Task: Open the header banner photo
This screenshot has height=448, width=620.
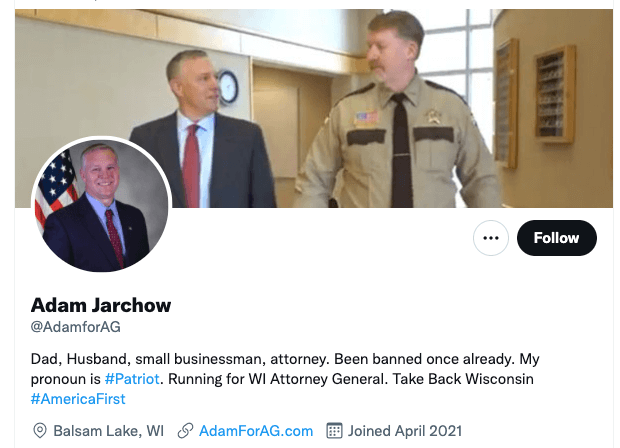Action: pyautogui.click(x=314, y=108)
